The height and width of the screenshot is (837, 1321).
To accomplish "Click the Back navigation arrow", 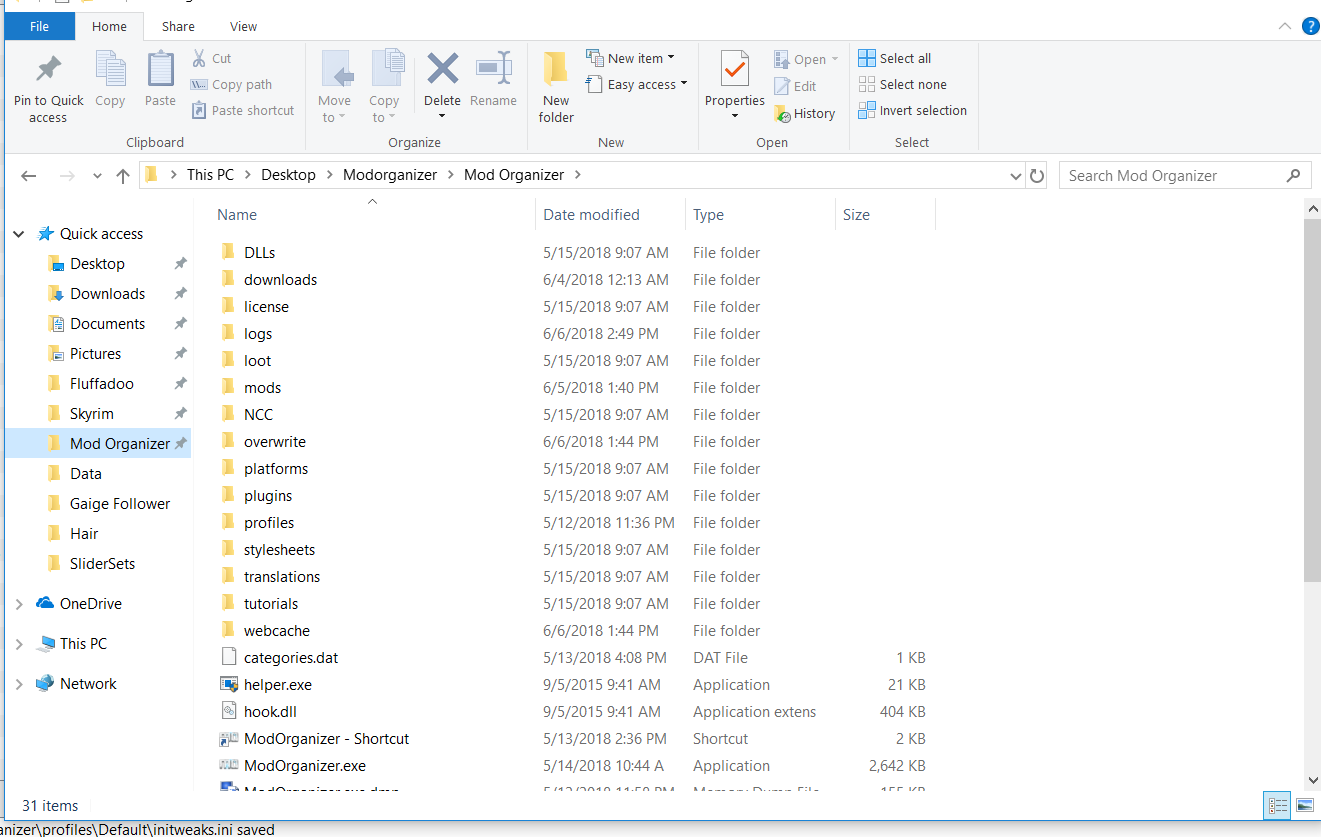I will coord(28,175).
